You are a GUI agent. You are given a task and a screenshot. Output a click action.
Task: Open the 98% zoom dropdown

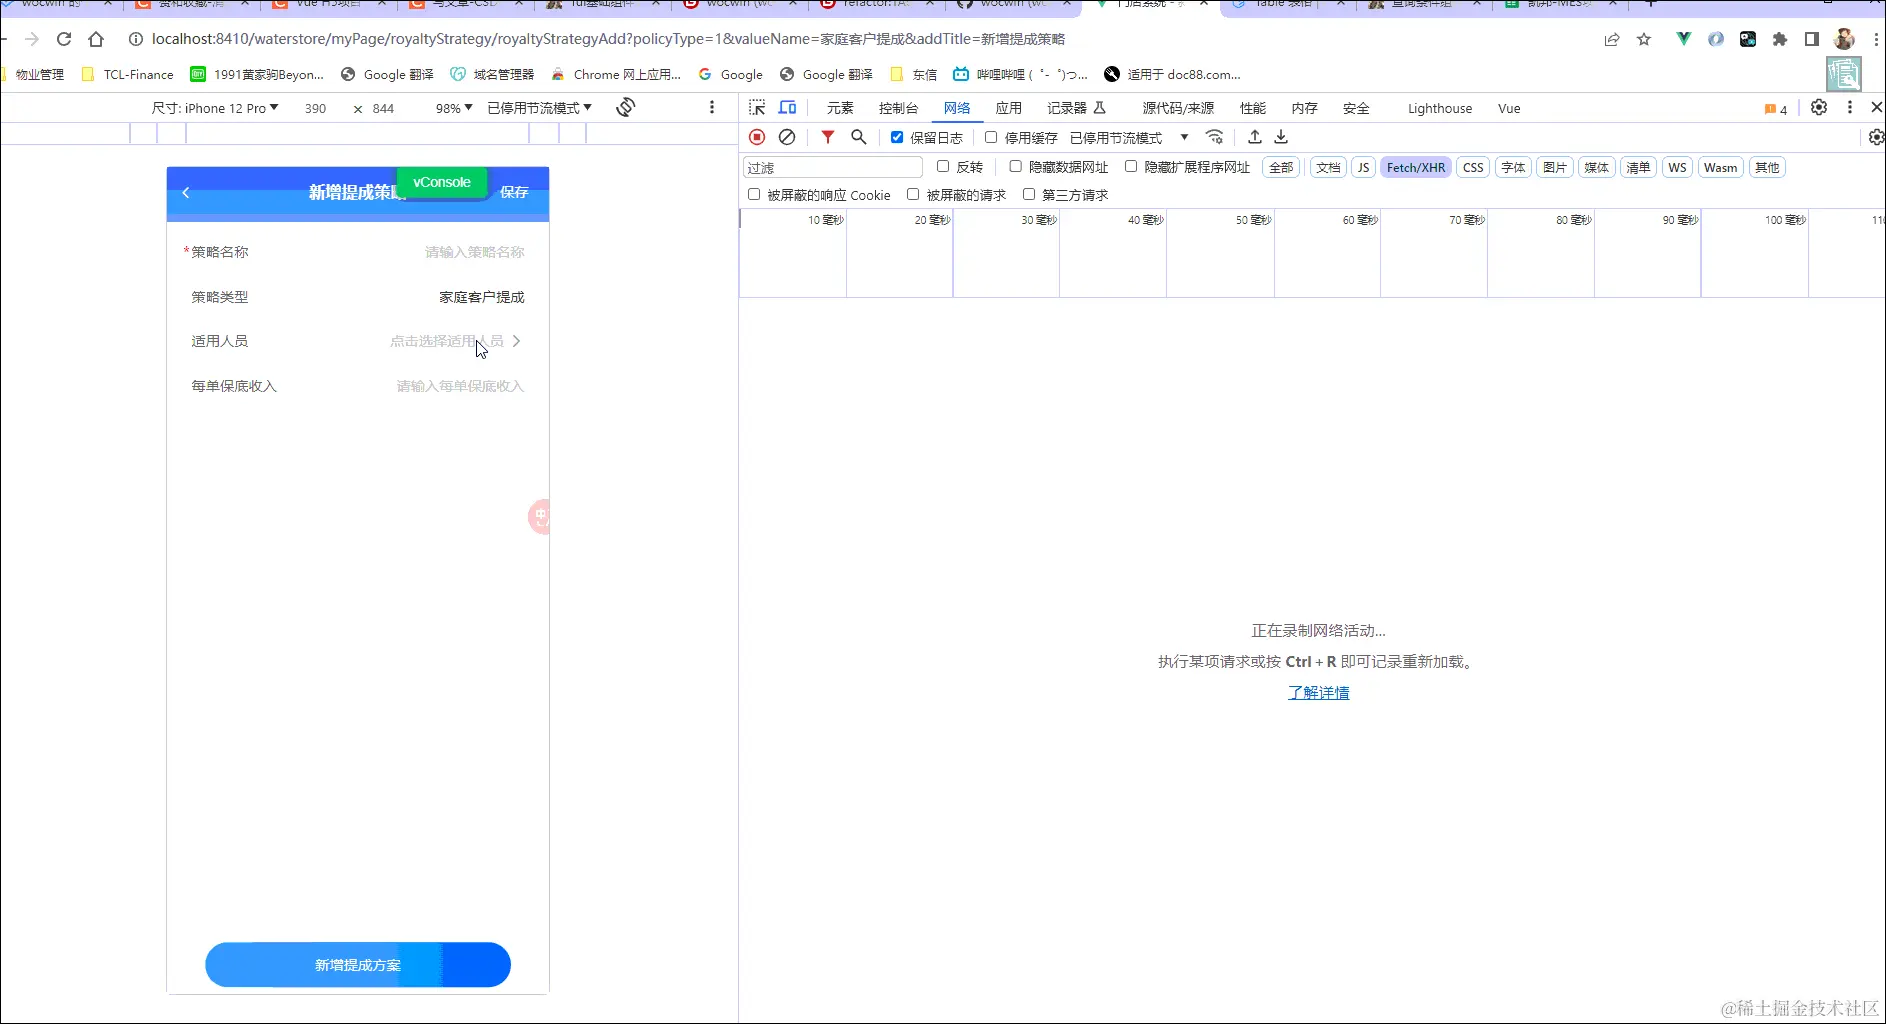click(x=452, y=108)
